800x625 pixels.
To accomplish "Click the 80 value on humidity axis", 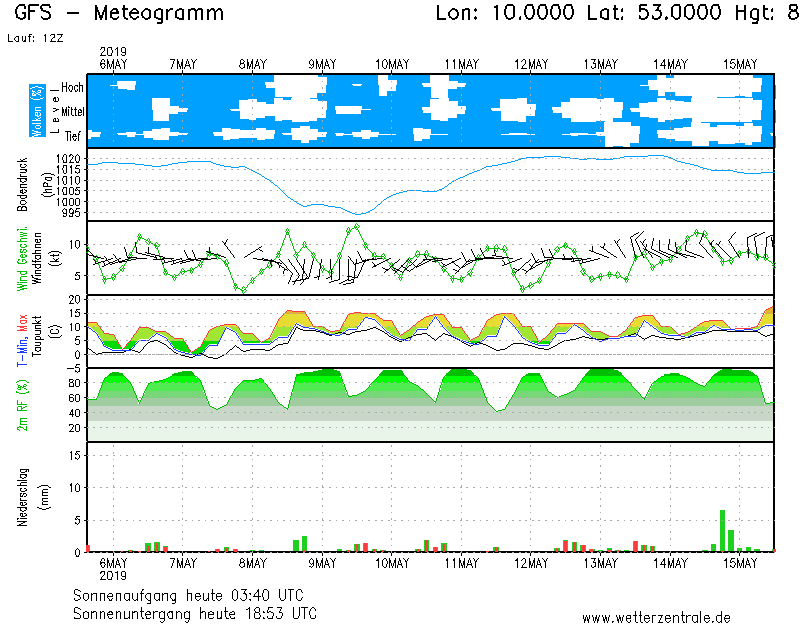I will tap(74, 383).
